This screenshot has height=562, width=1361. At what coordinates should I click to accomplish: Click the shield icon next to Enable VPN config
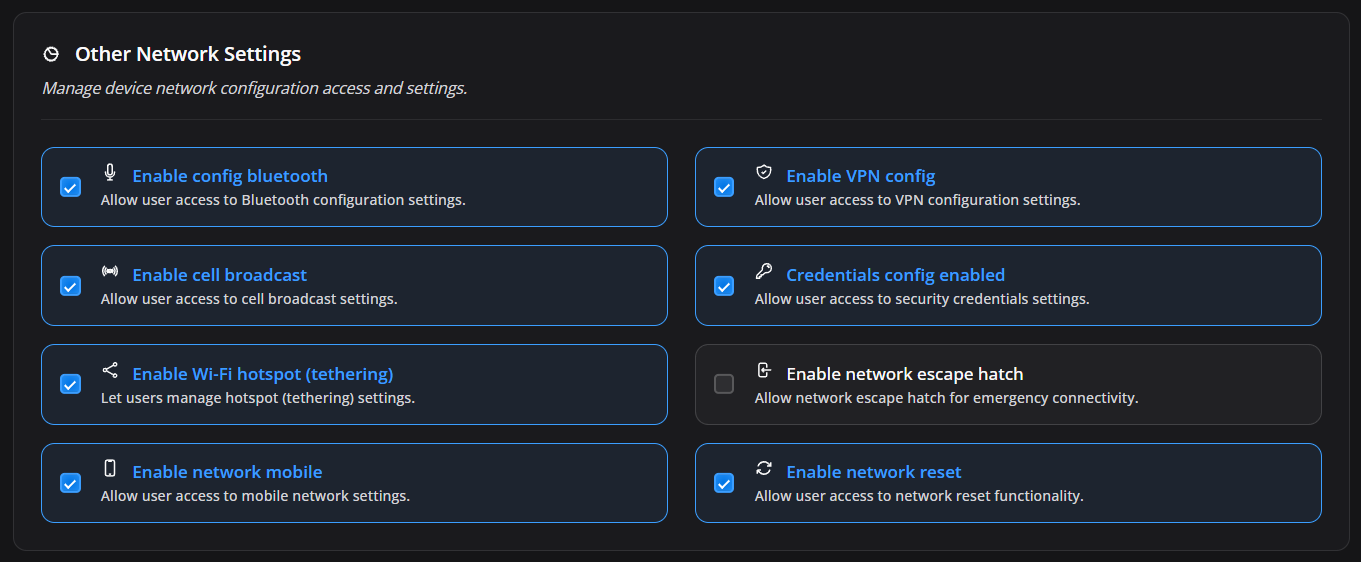(x=764, y=172)
